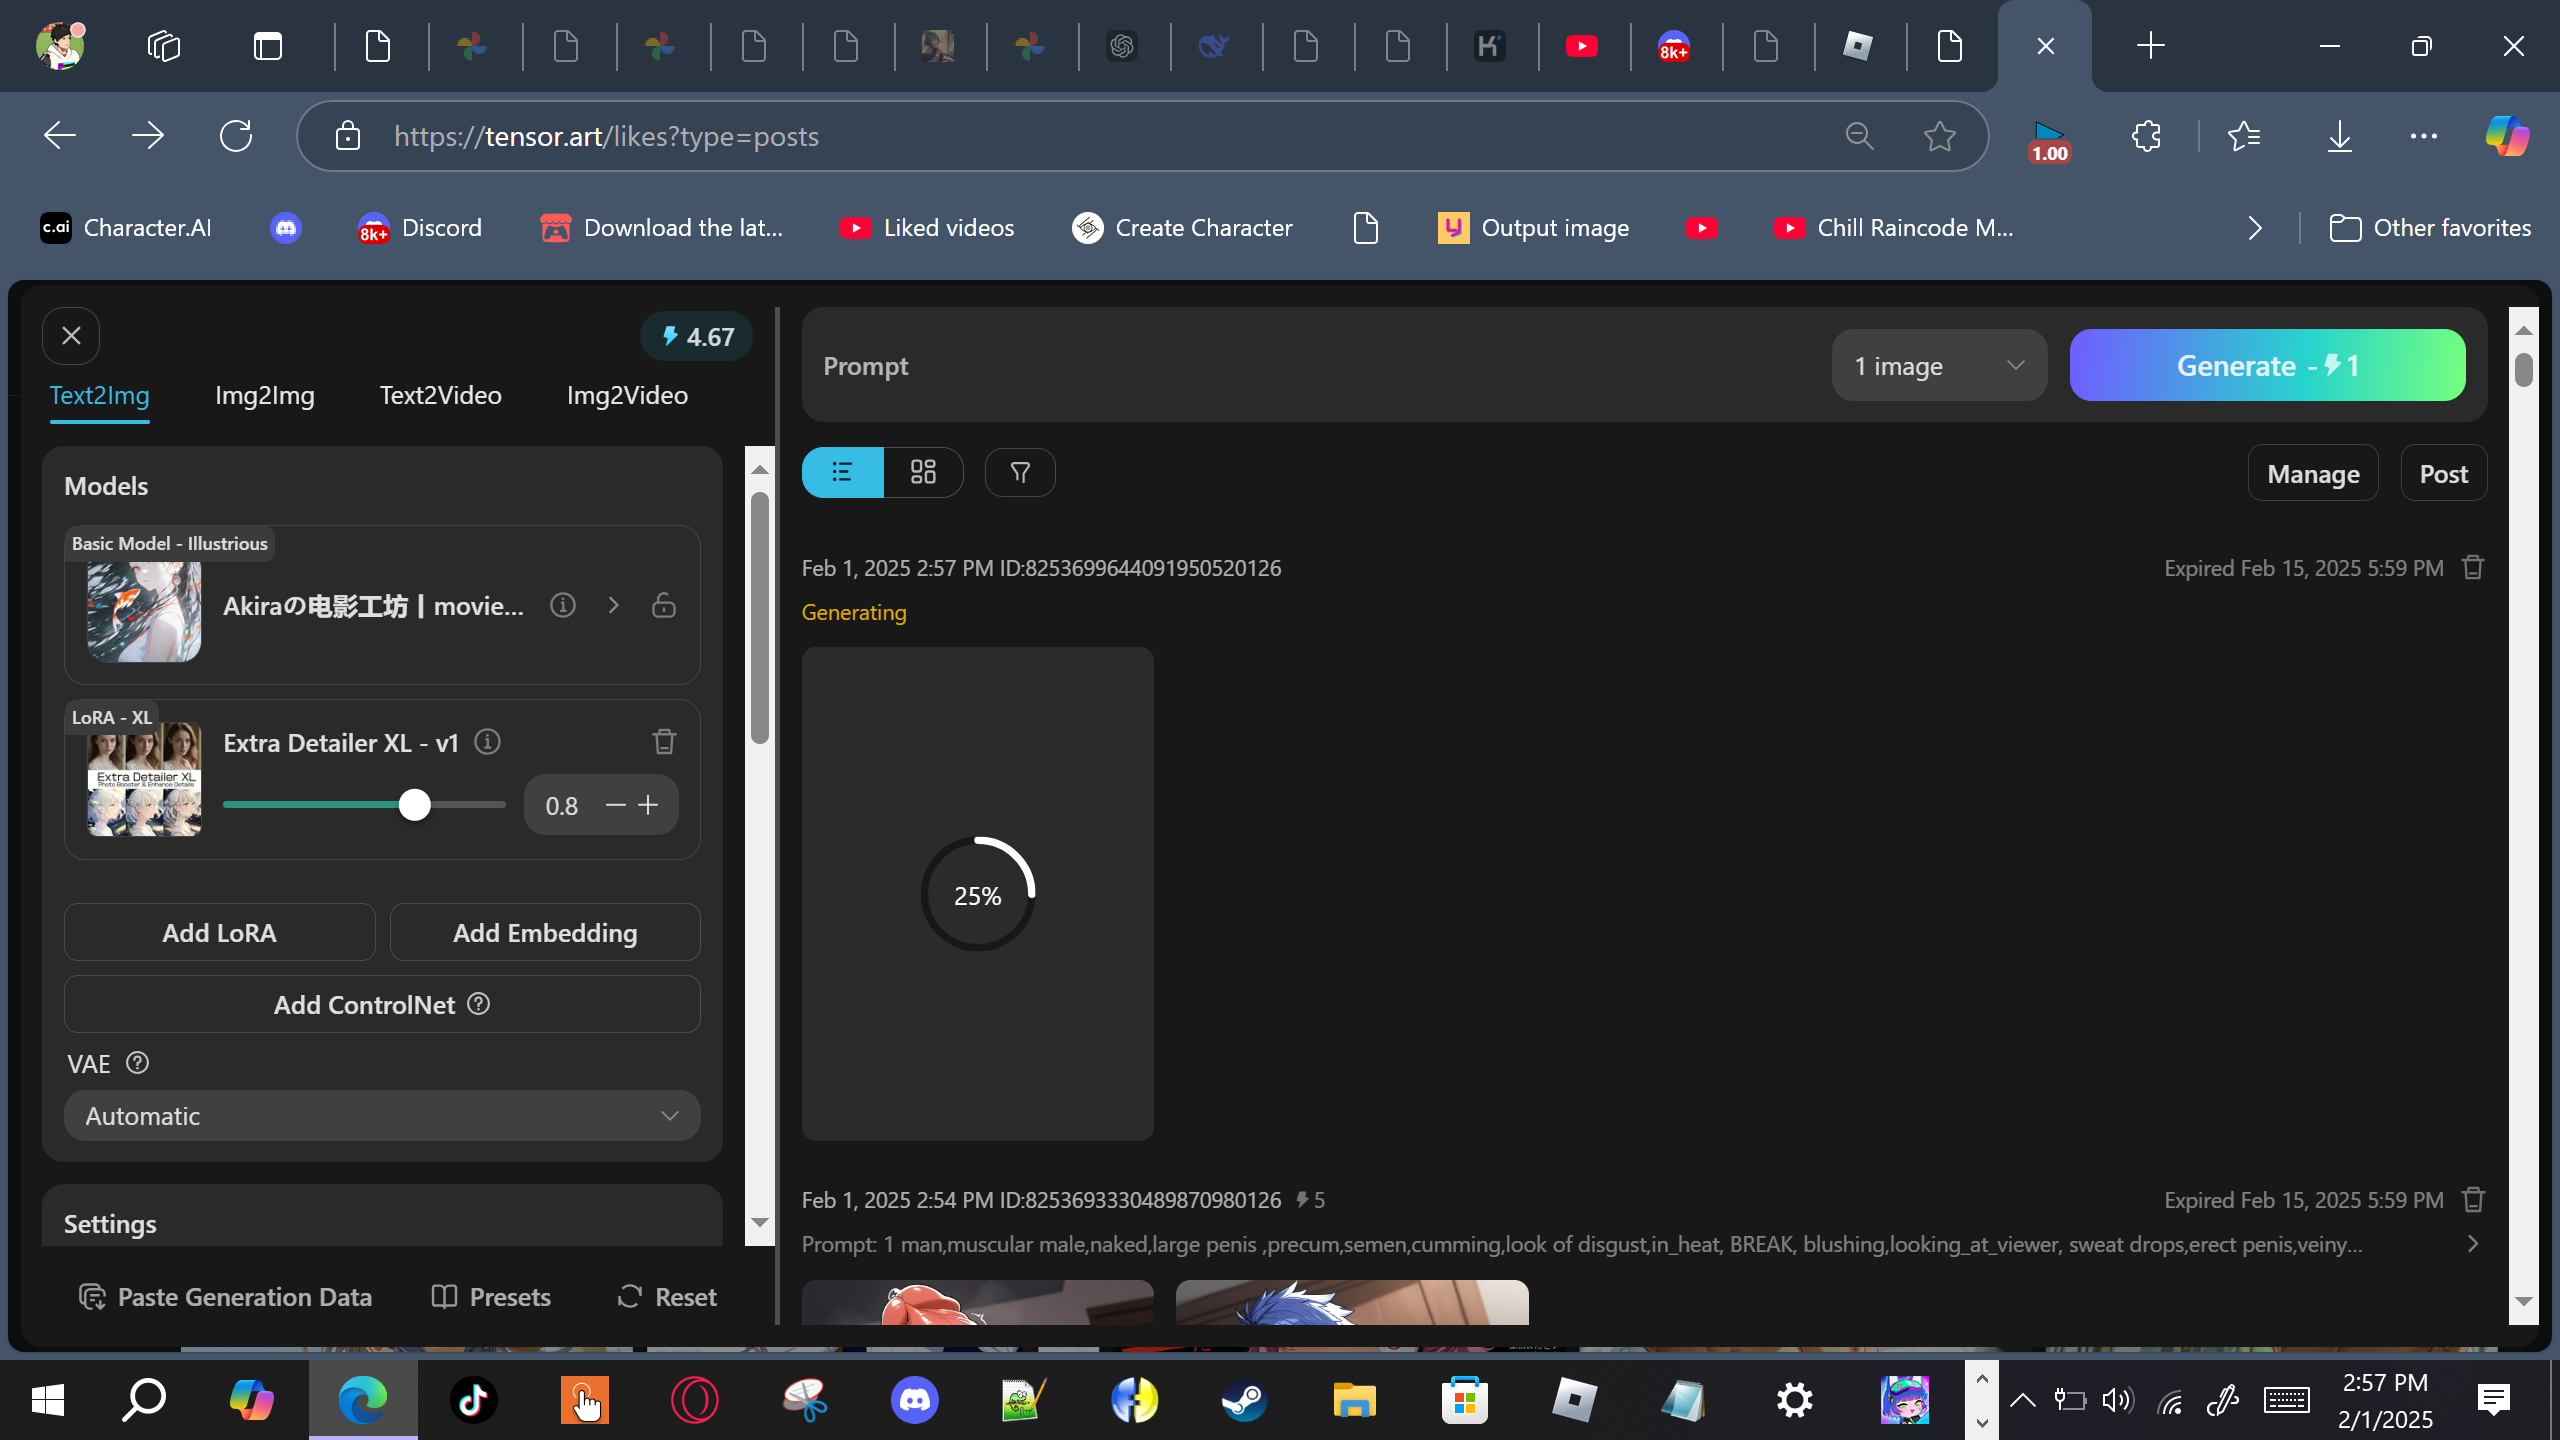Open info for Extra Detailer XL

click(x=487, y=742)
